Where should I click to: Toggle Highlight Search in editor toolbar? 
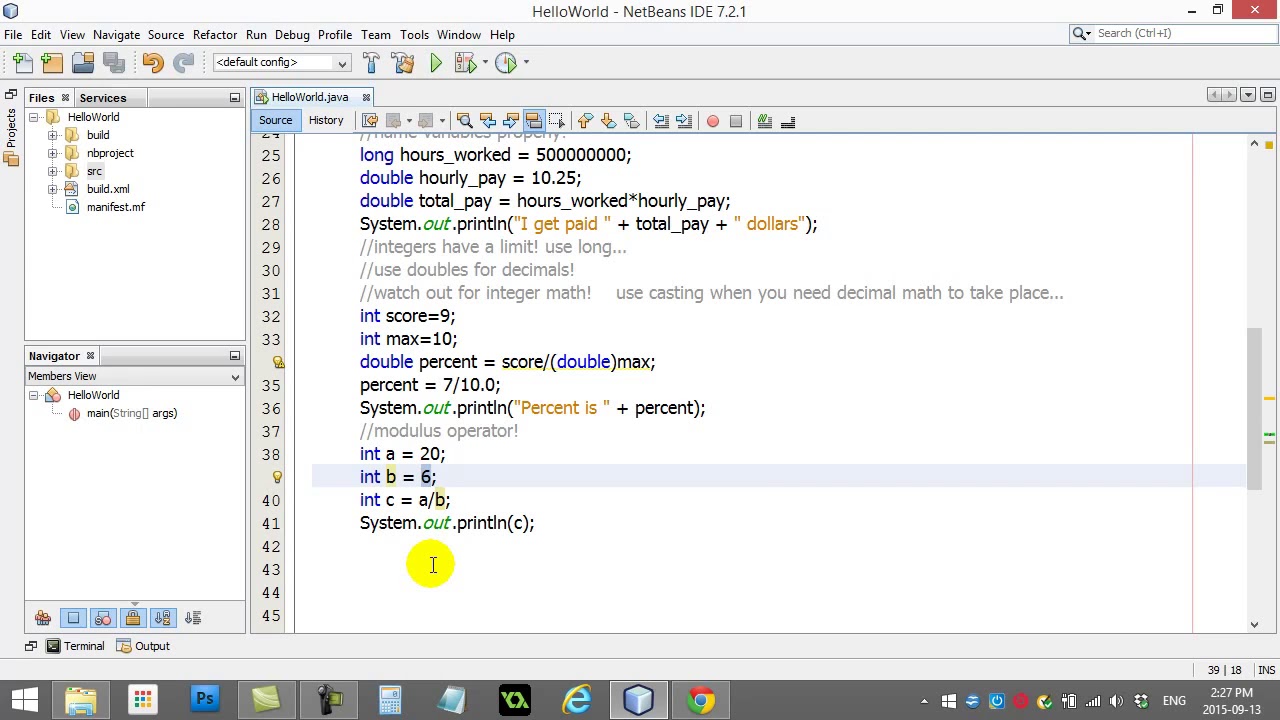534,121
